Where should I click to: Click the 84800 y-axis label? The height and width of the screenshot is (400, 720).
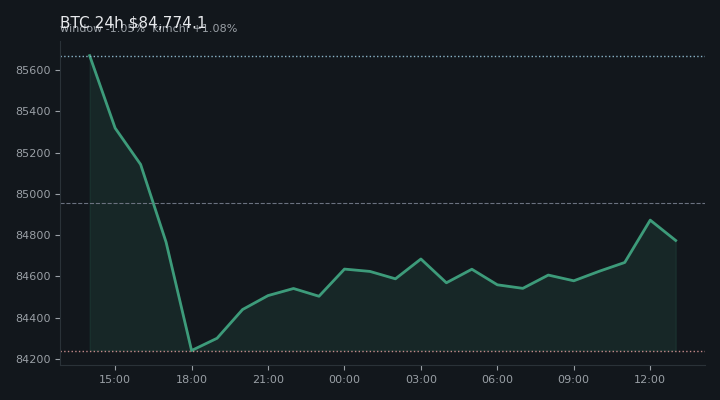pyautogui.click(x=33, y=236)
